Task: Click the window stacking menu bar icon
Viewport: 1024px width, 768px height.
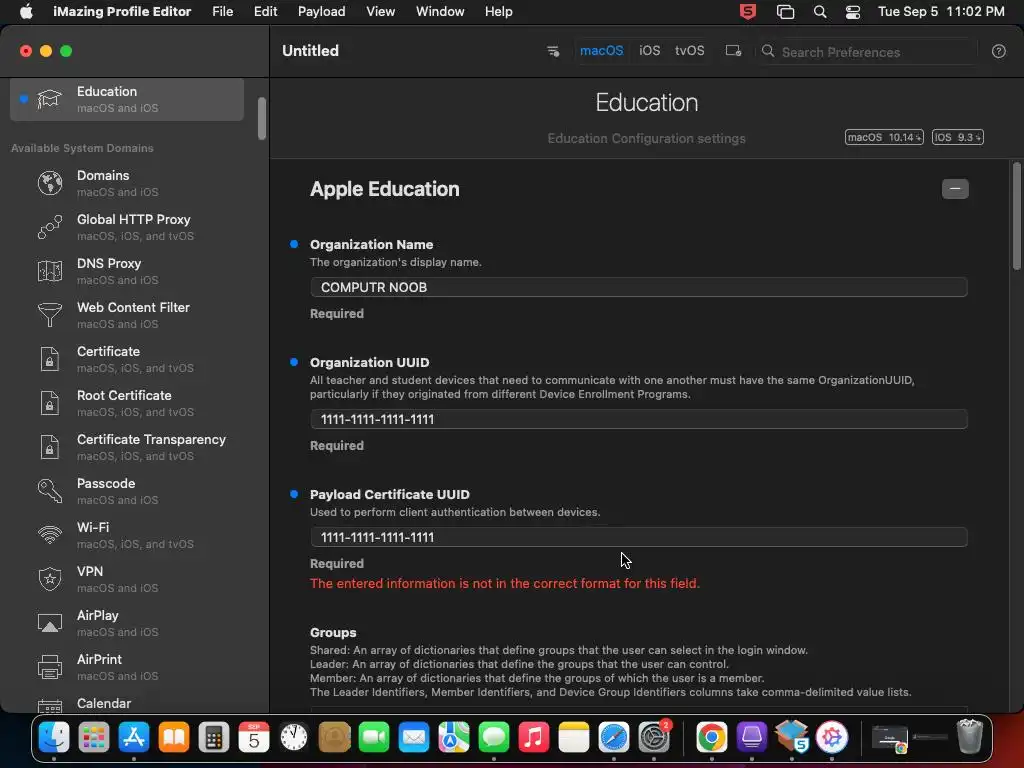Action: click(785, 12)
